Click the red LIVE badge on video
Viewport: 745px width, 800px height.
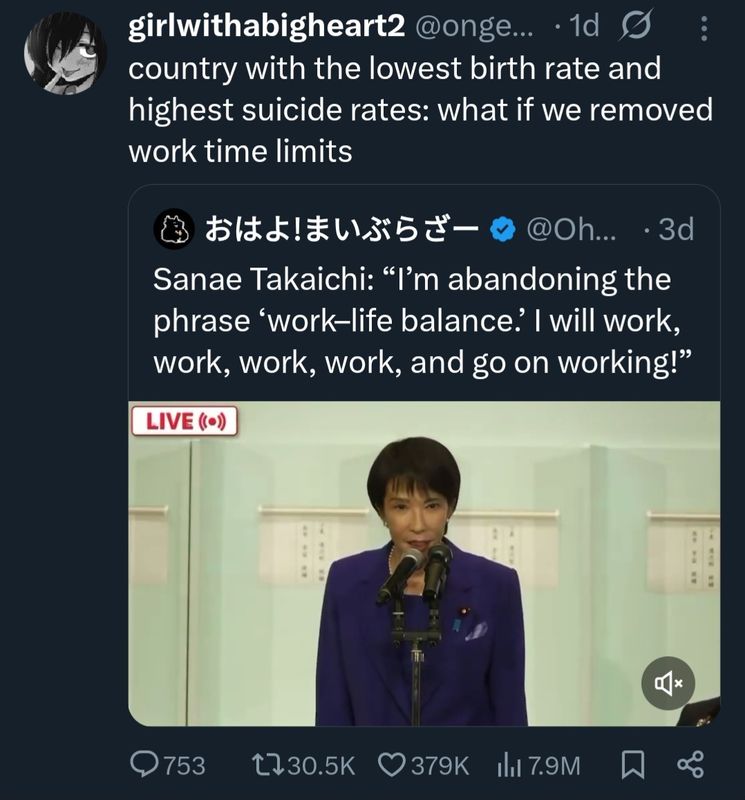tap(187, 421)
